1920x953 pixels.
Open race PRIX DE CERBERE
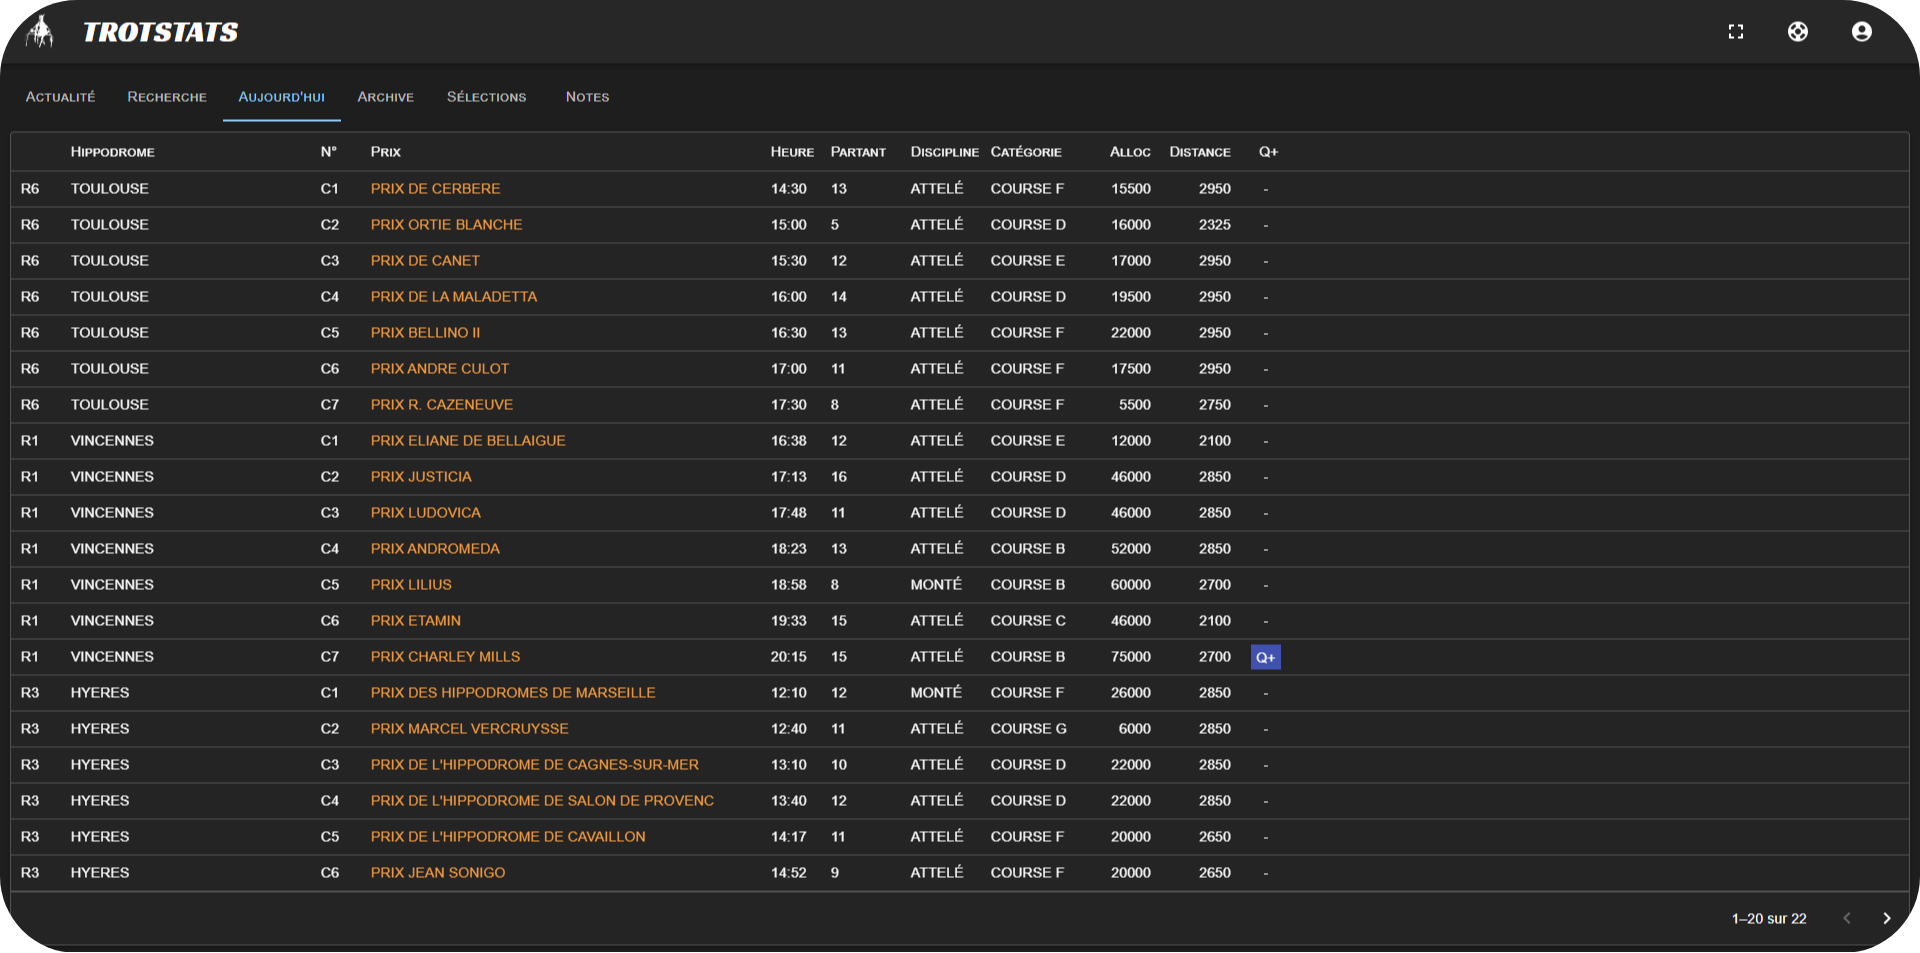(x=435, y=189)
